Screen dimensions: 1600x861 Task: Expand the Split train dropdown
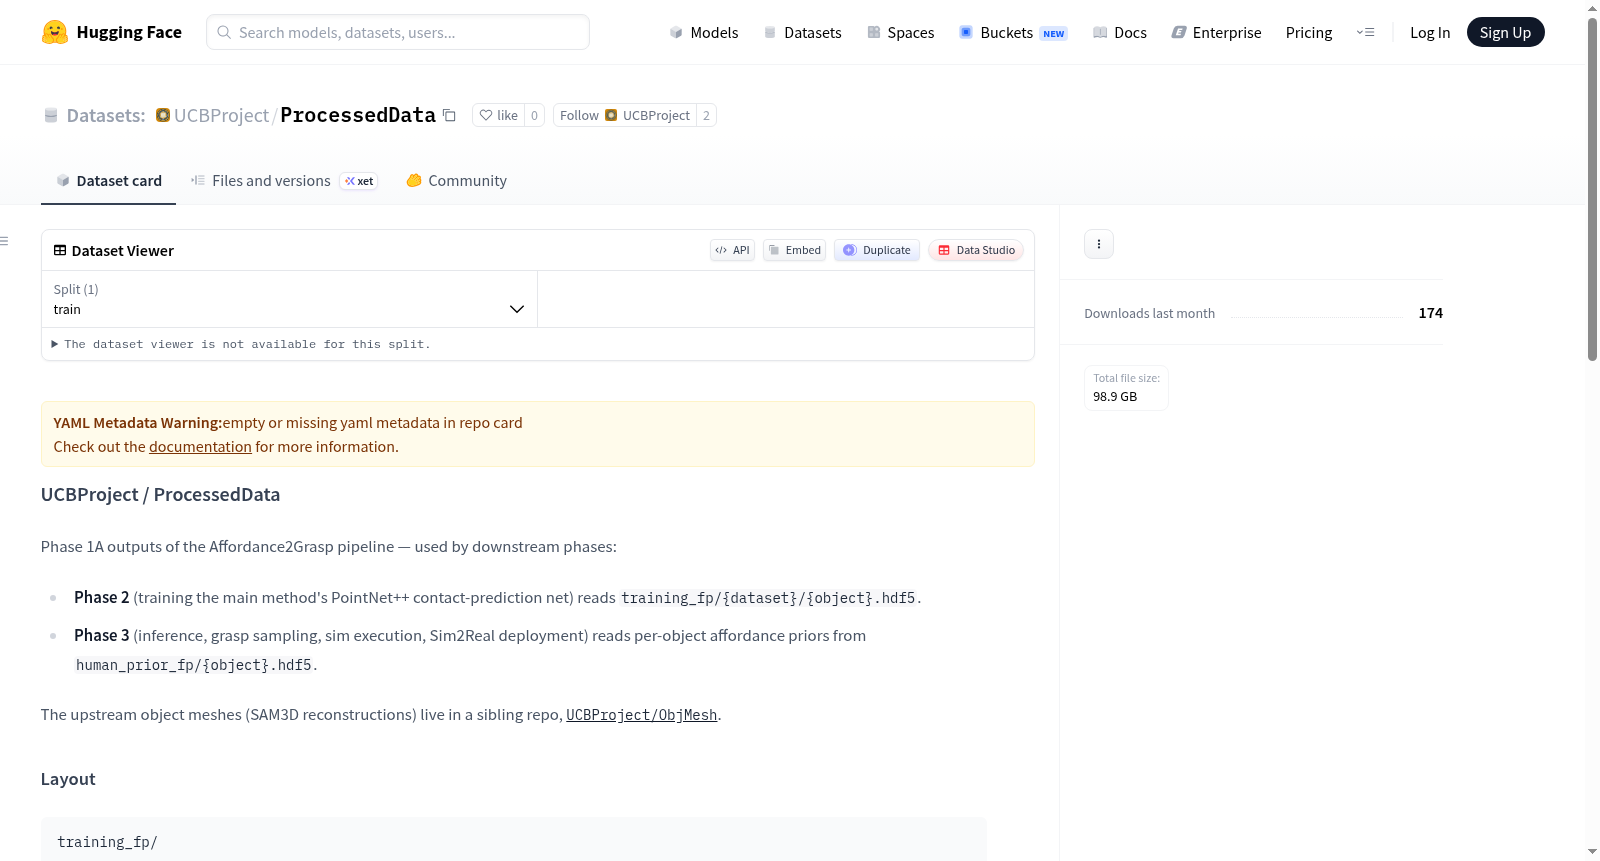tap(289, 299)
